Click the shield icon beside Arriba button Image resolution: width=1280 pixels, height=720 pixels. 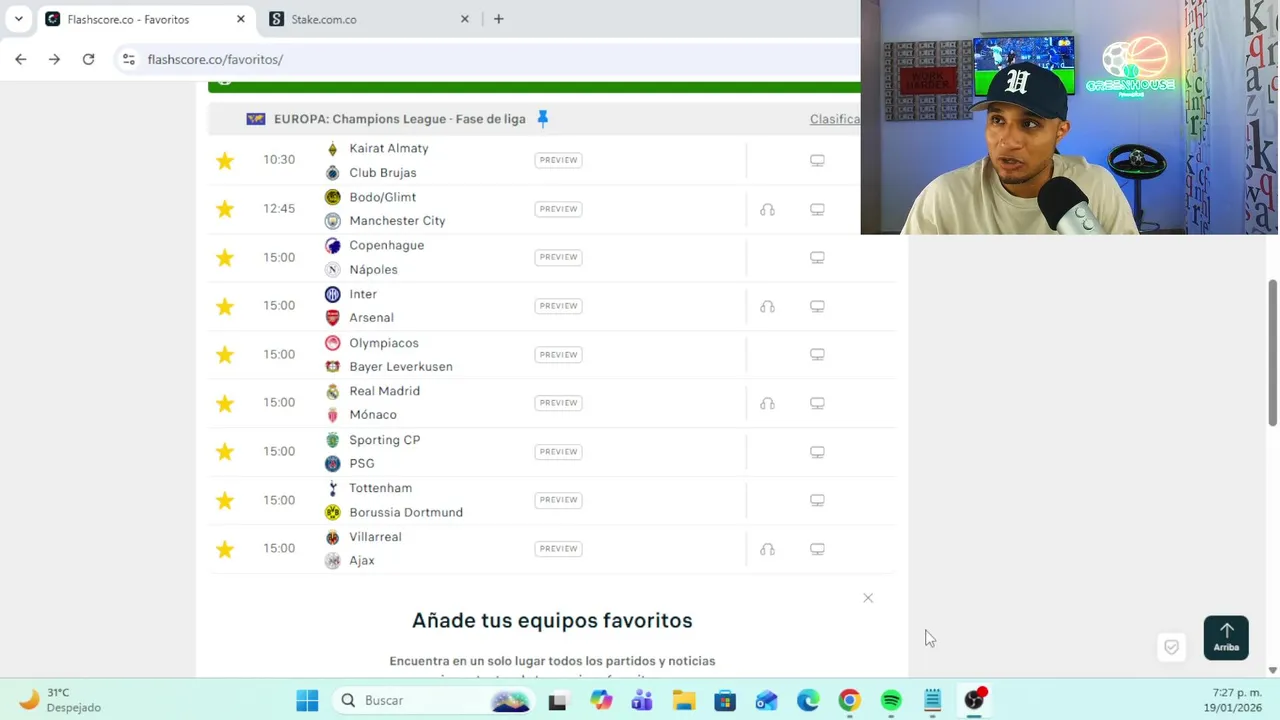tap(1171, 647)
